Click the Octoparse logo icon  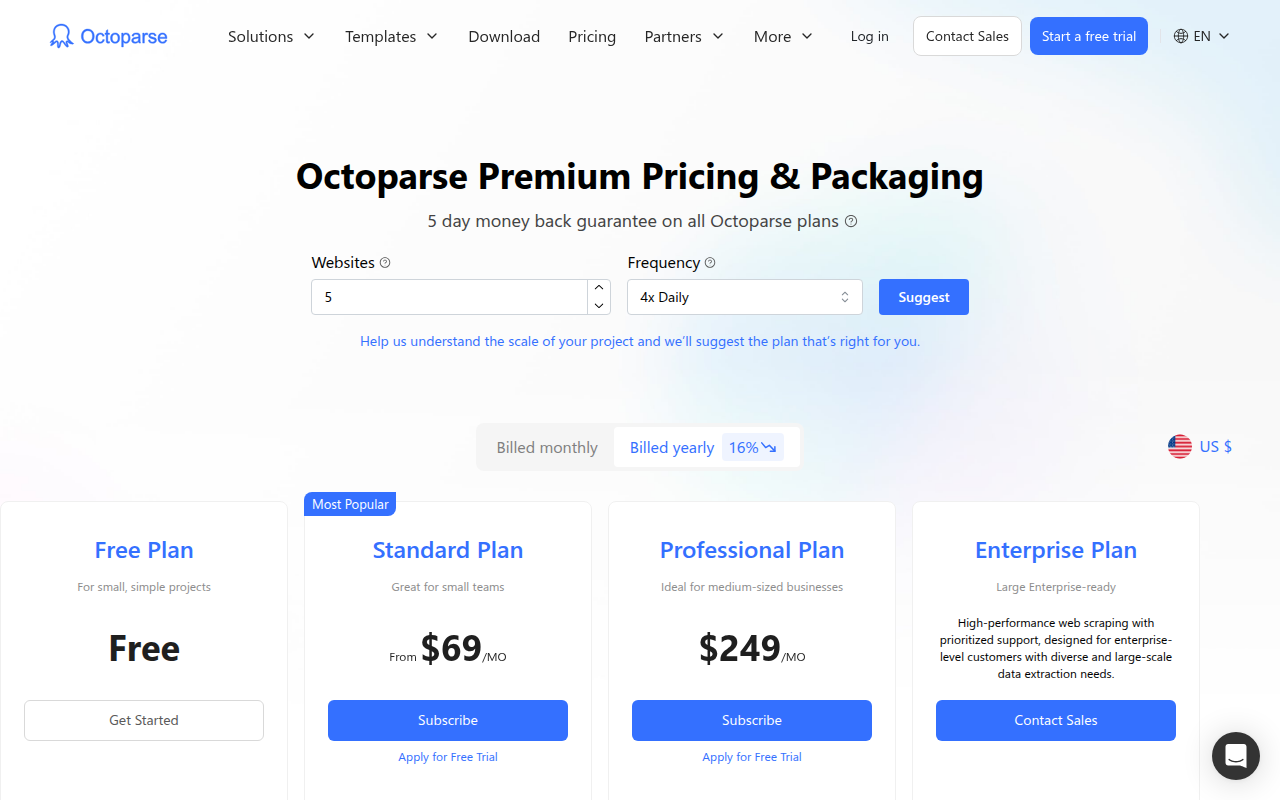pyautogui.click(x=61, y=37)
